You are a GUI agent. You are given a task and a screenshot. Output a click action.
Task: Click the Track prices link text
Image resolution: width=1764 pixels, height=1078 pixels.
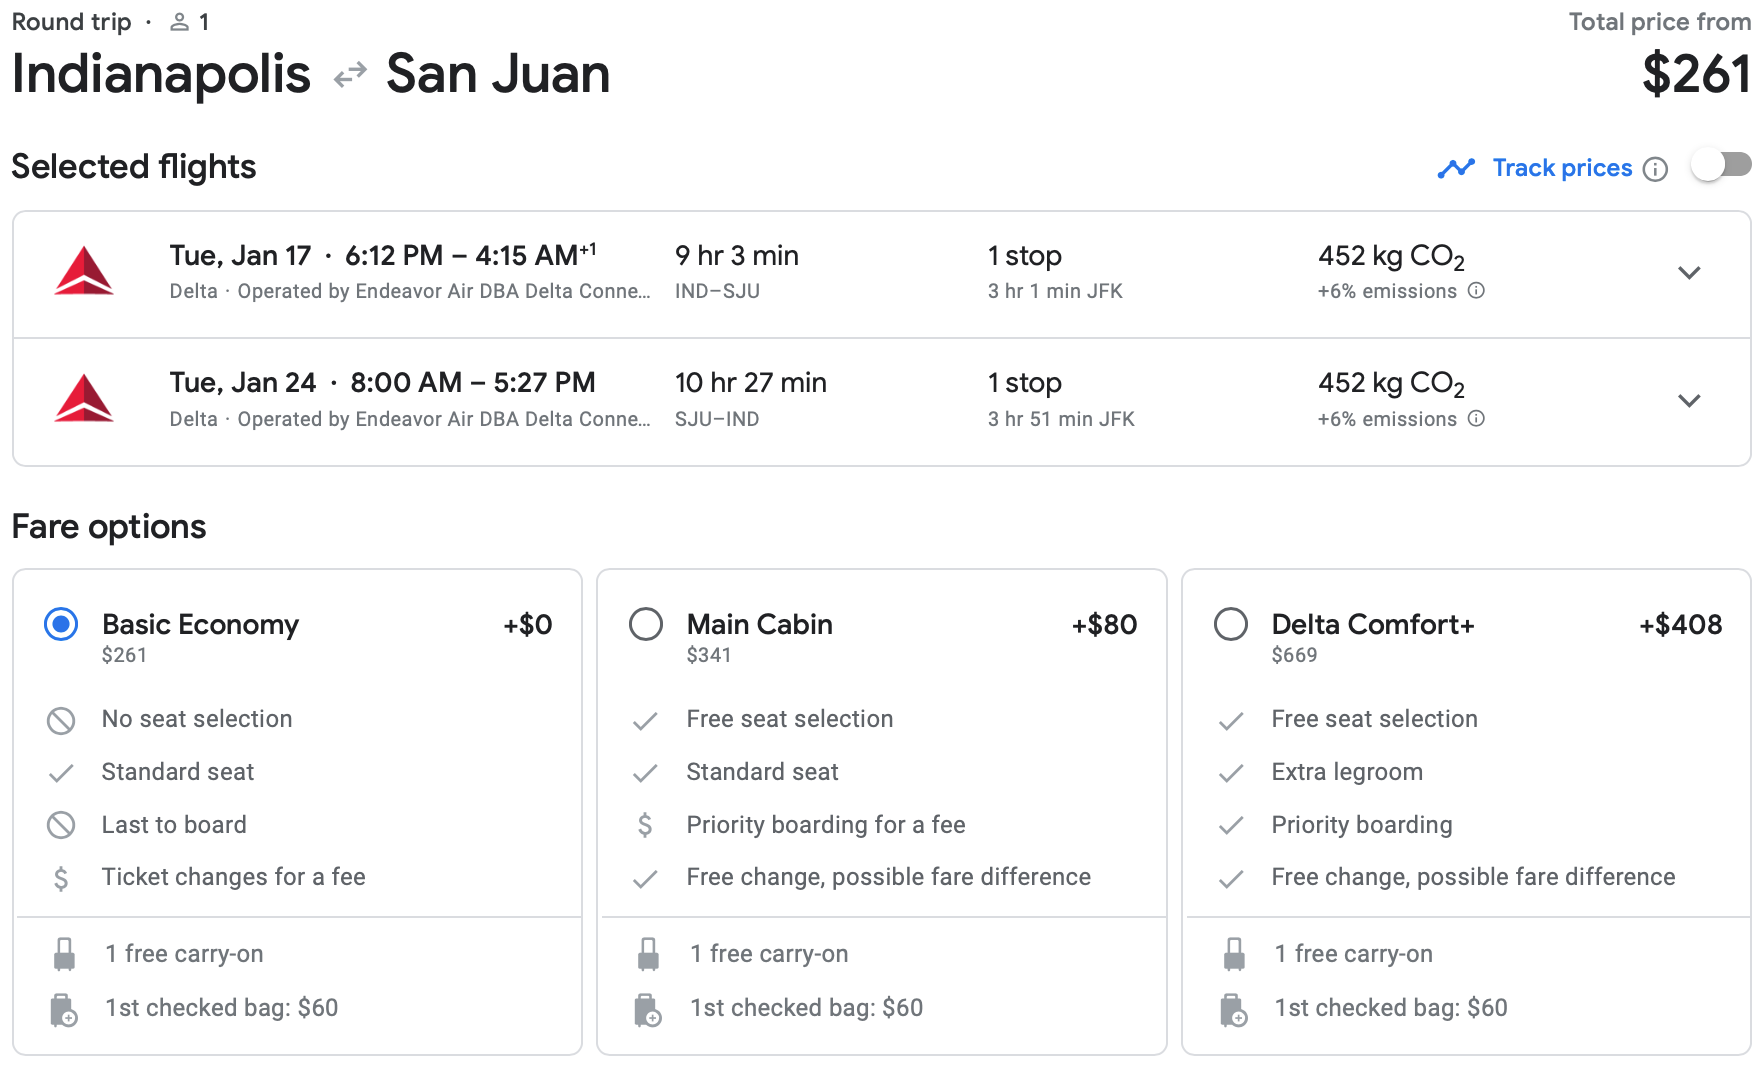coord(1562,168)
